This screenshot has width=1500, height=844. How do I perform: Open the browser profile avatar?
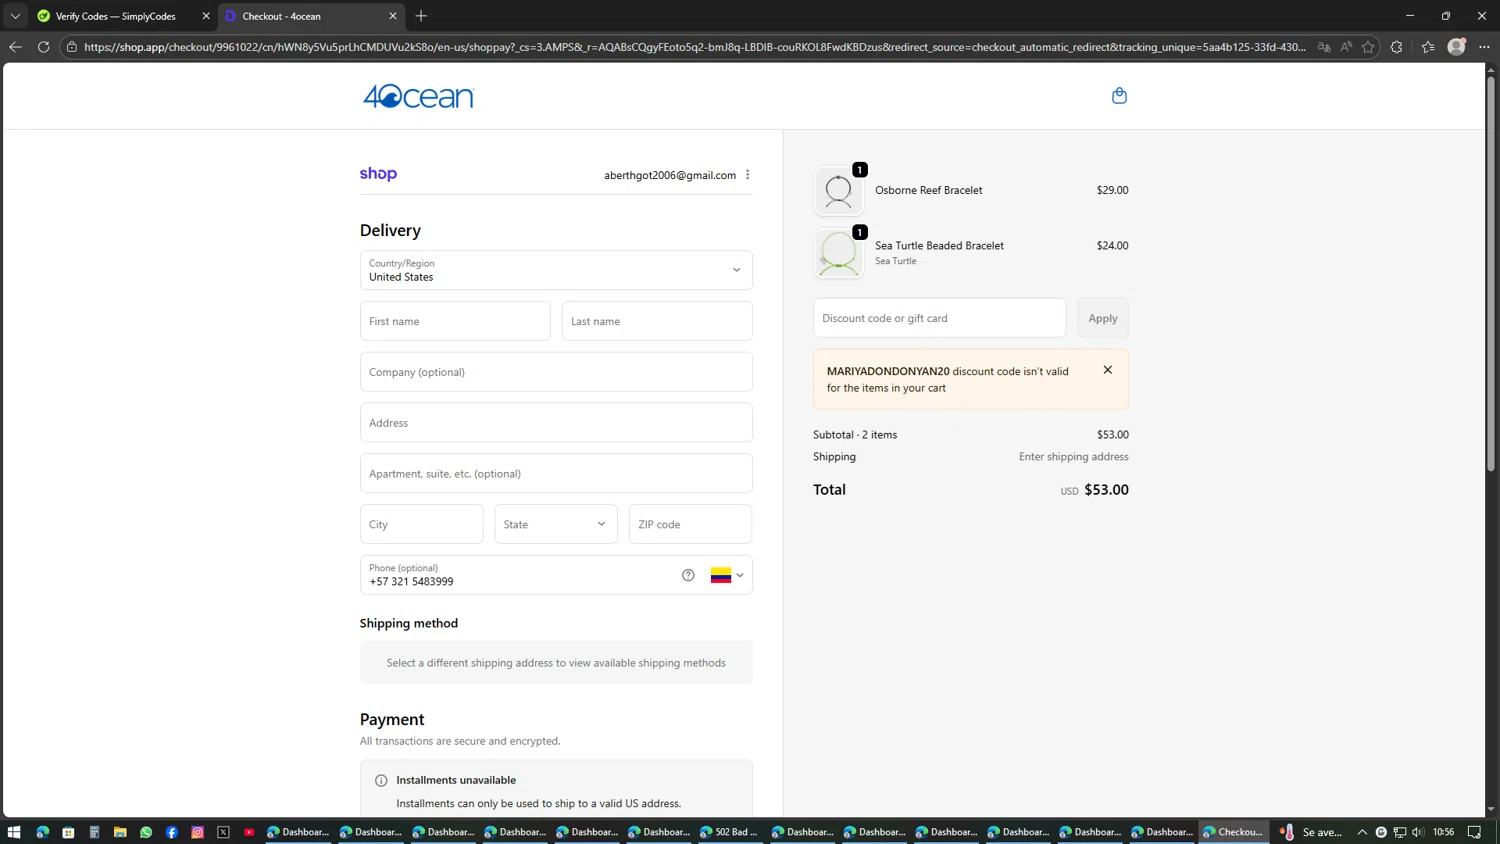click(x=1456, y=47)
